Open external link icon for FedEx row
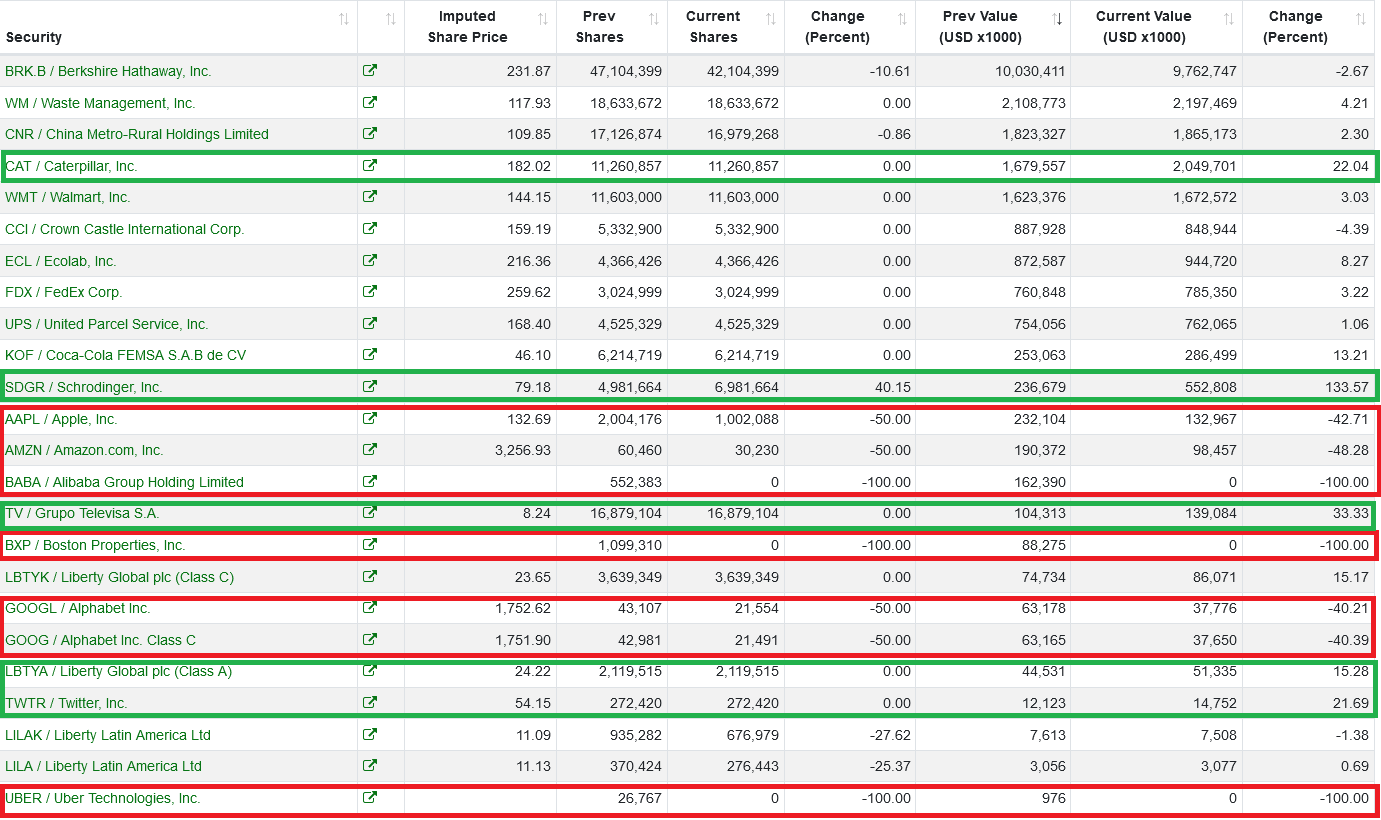This screenshot has width=1381, height=820. 370,291
